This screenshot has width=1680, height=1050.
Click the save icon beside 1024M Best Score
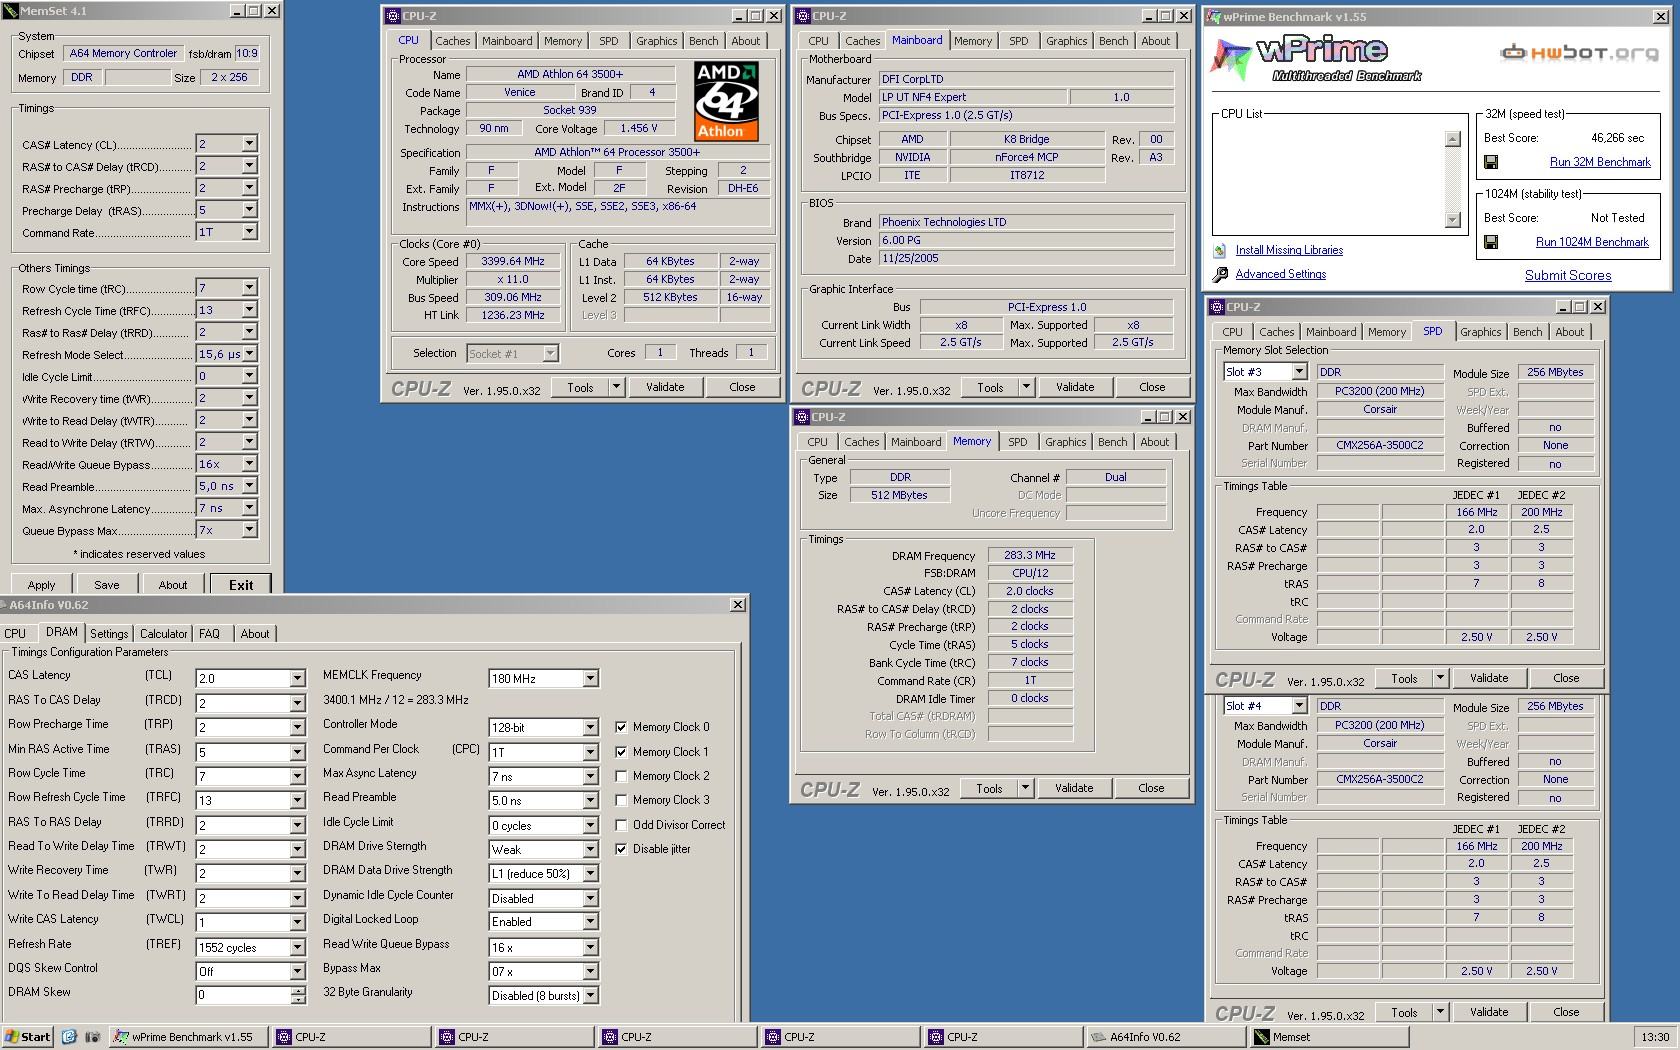pyautogui.click(x=1491, y=242)
